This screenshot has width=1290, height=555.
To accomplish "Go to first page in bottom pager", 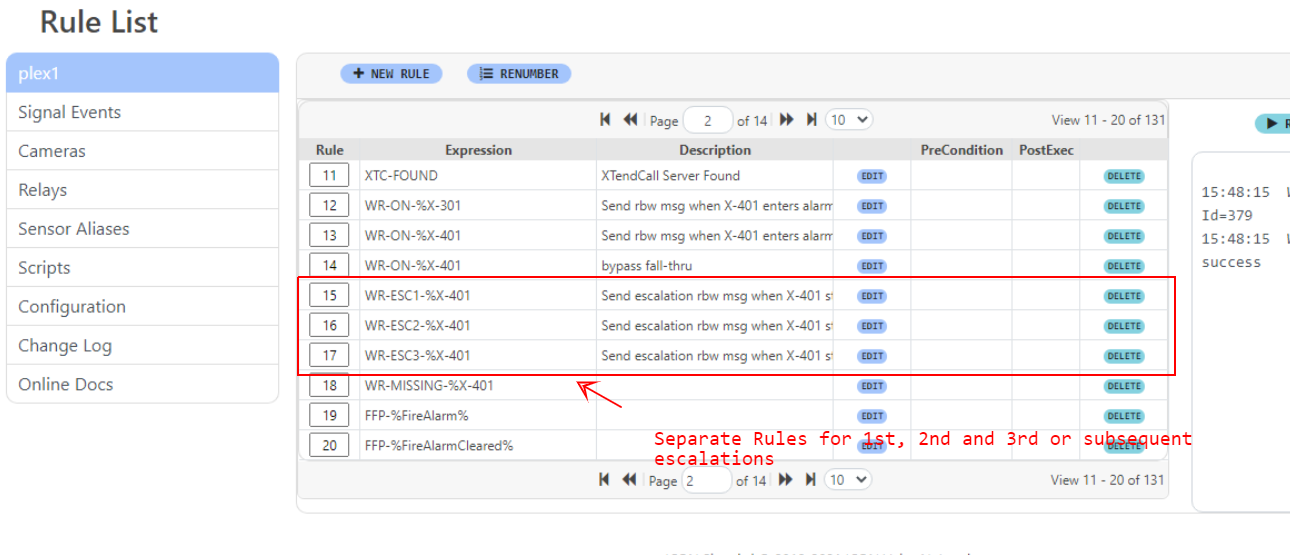I will tap(604, 480).
